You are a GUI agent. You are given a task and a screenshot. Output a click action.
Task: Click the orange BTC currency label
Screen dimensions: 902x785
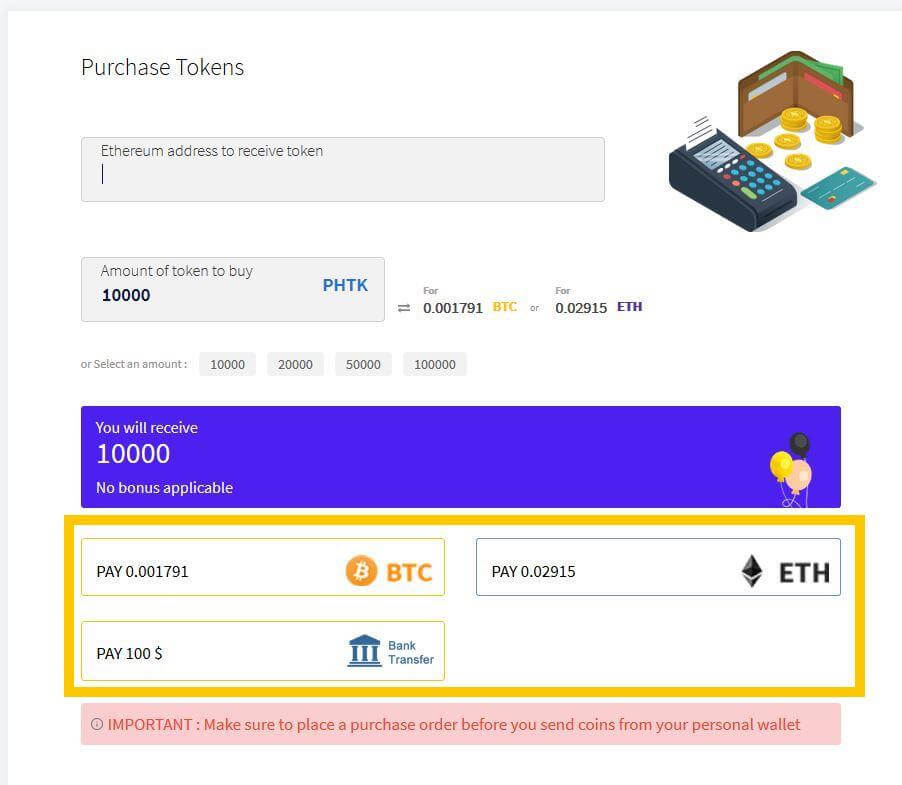pyautogui.click(x=504, y=307)
